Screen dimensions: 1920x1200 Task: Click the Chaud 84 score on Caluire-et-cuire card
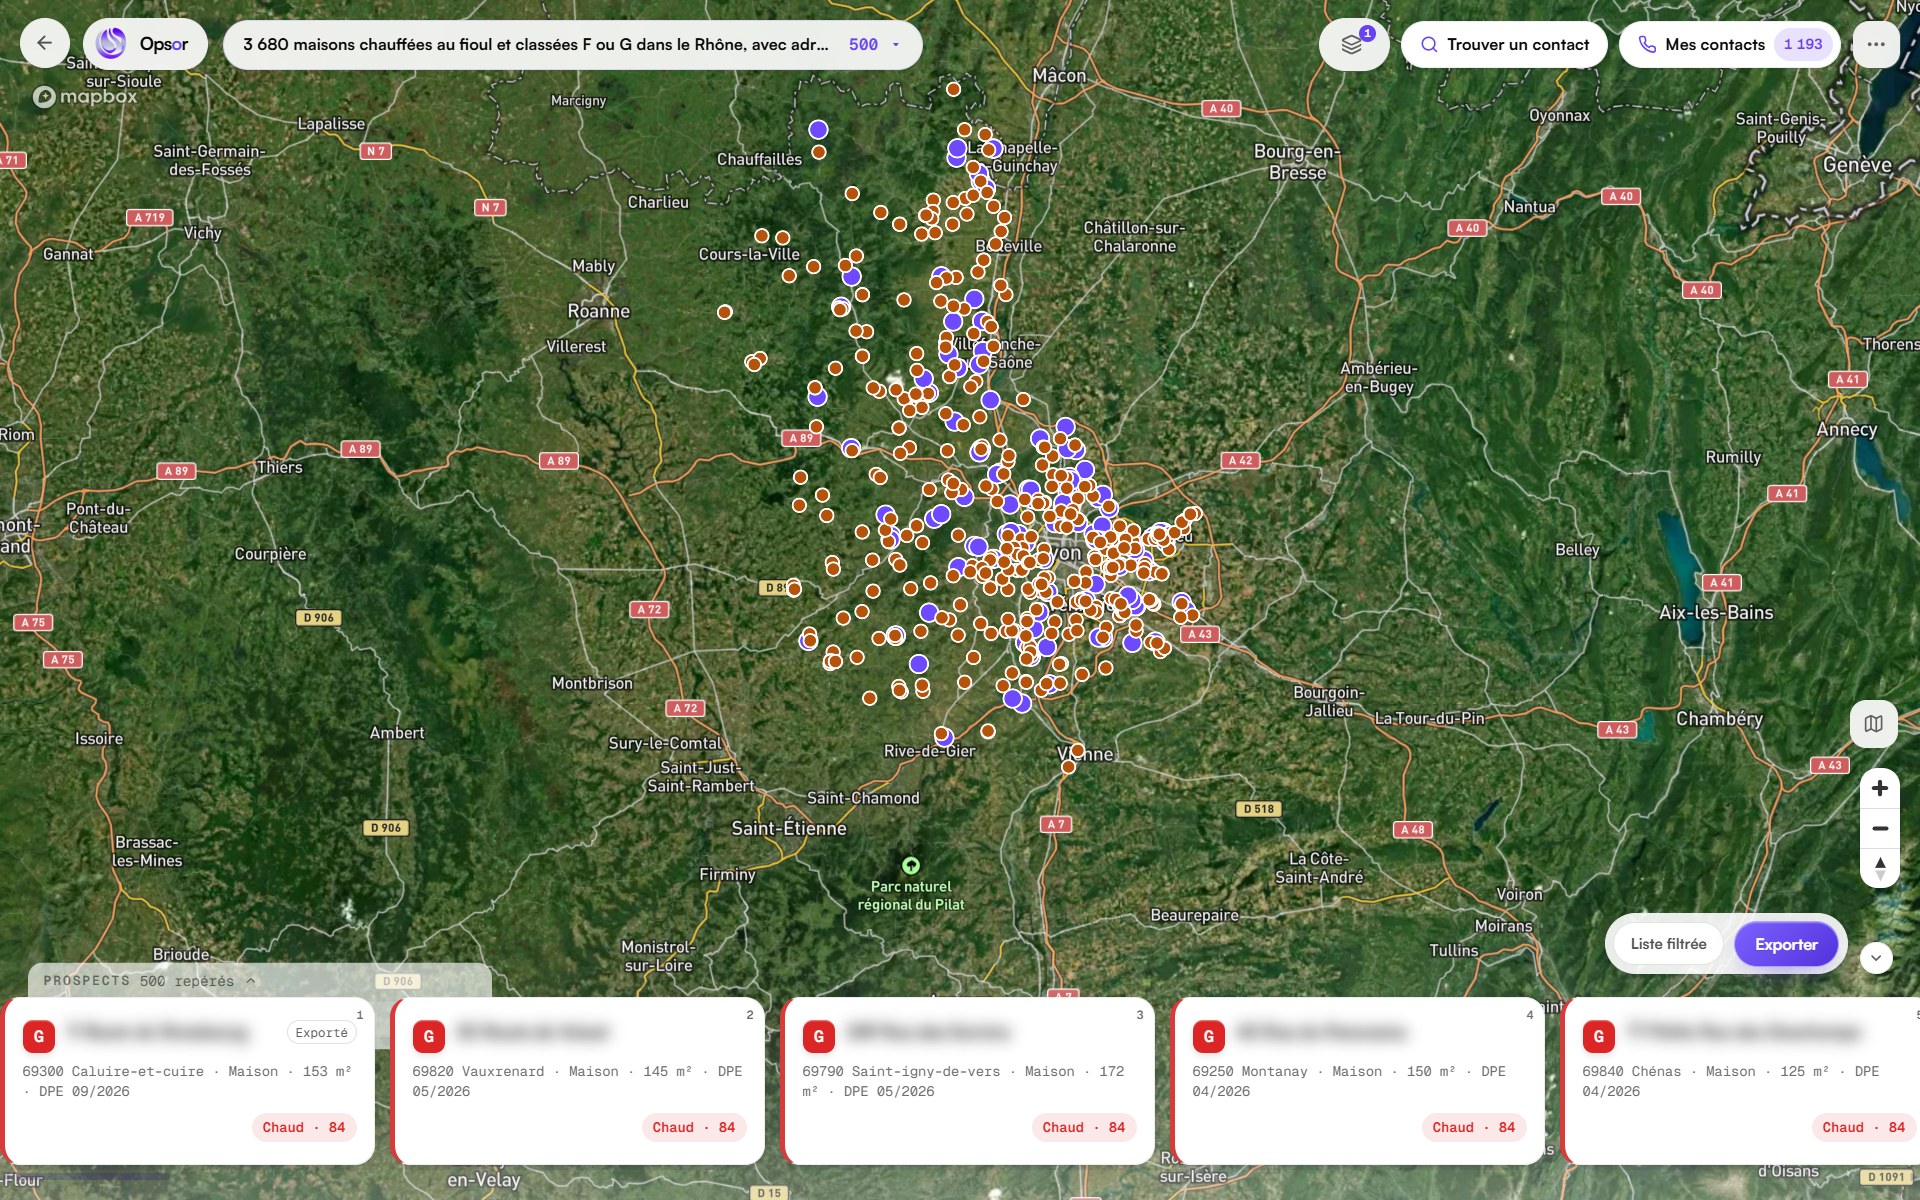click(x=303, y=1127)
